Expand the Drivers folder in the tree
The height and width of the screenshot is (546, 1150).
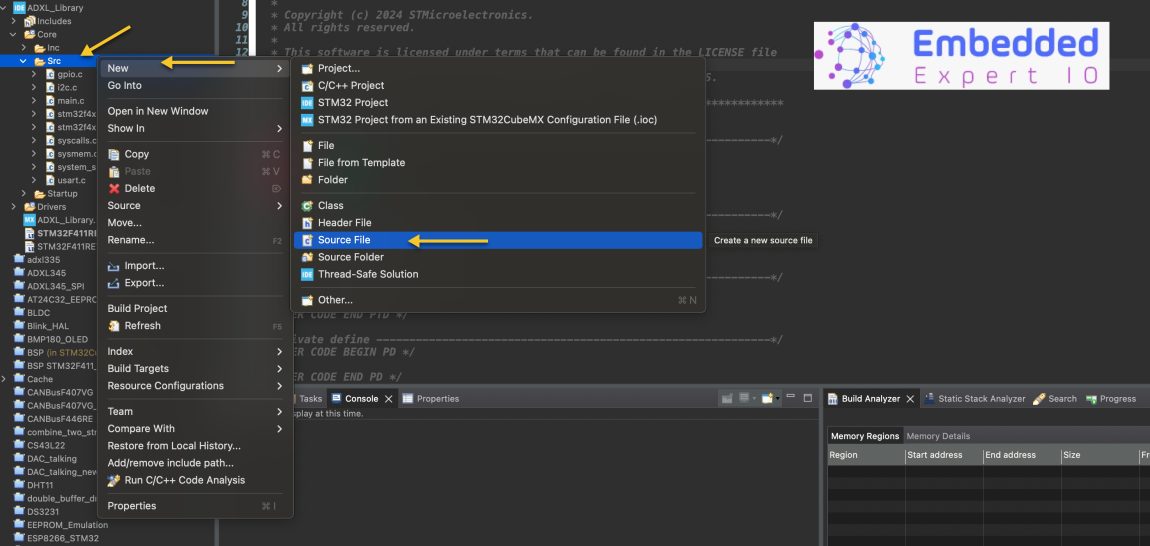(x=14, y=207)
